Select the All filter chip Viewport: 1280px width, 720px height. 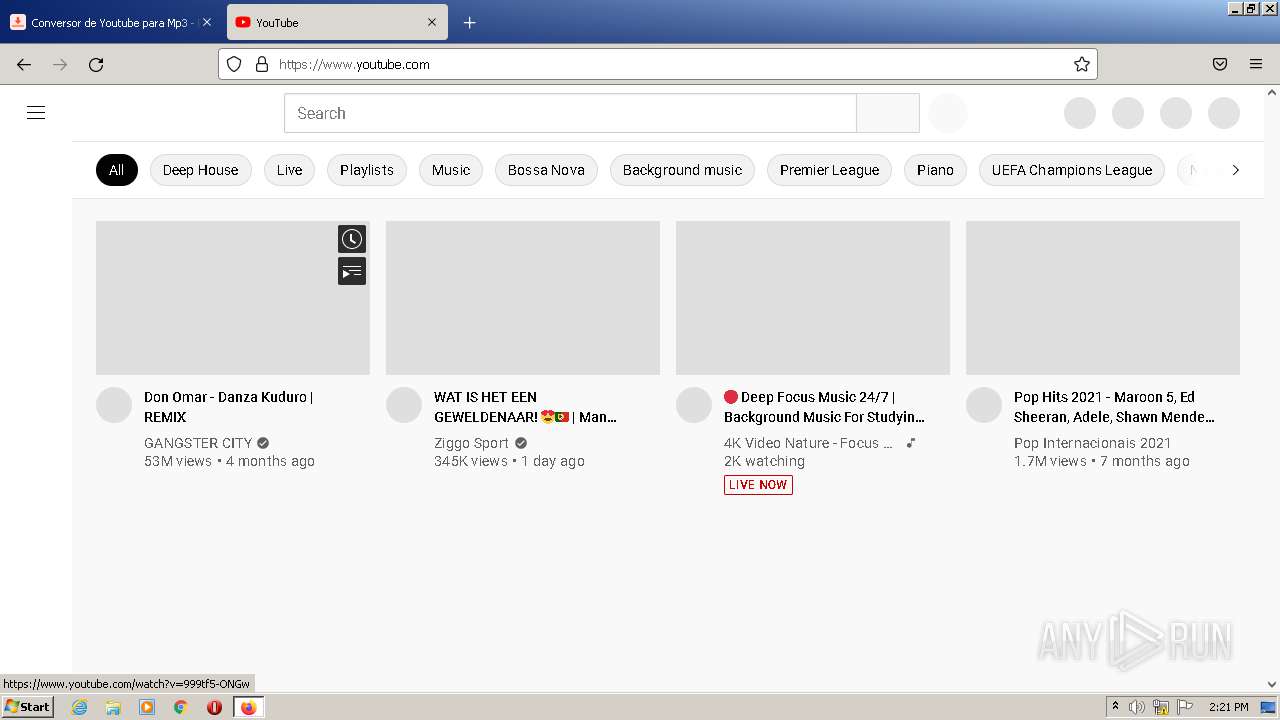116,170
